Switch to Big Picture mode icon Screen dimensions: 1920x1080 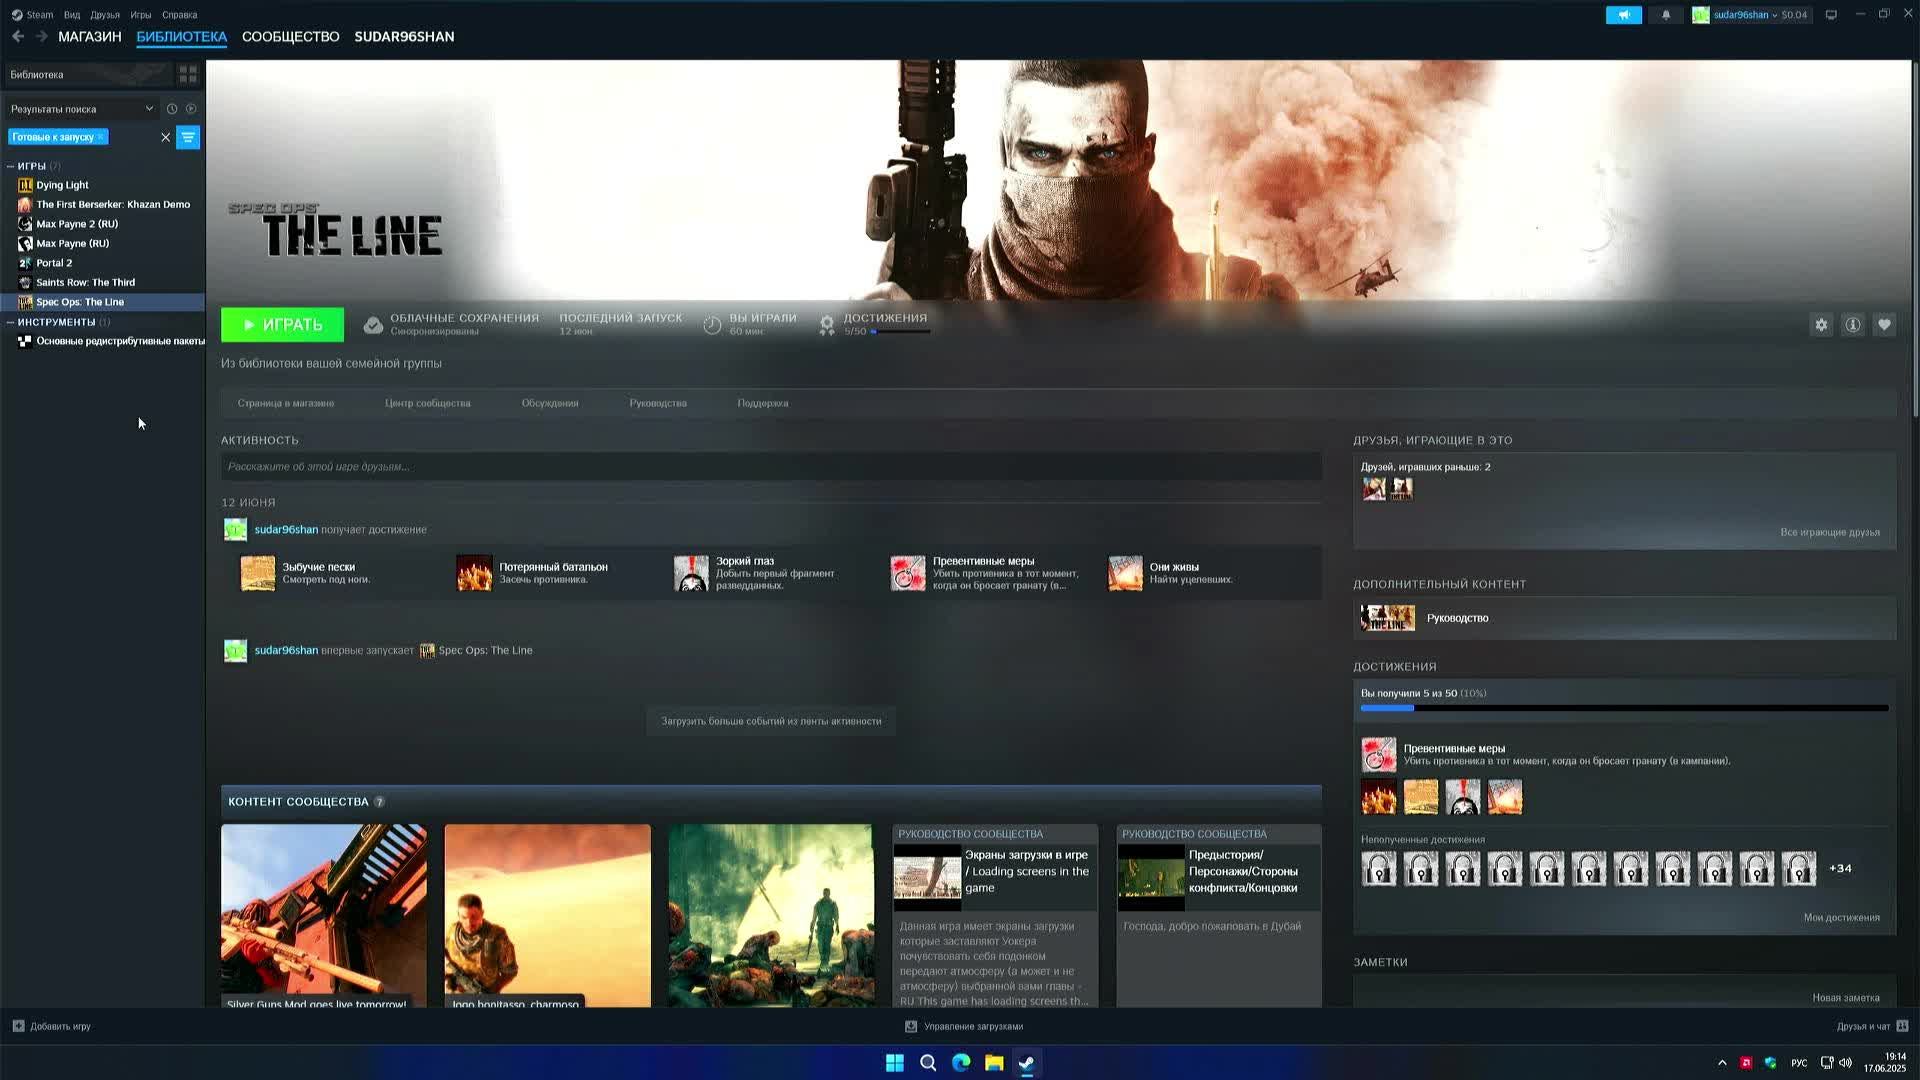click(x=1831, y=15)
